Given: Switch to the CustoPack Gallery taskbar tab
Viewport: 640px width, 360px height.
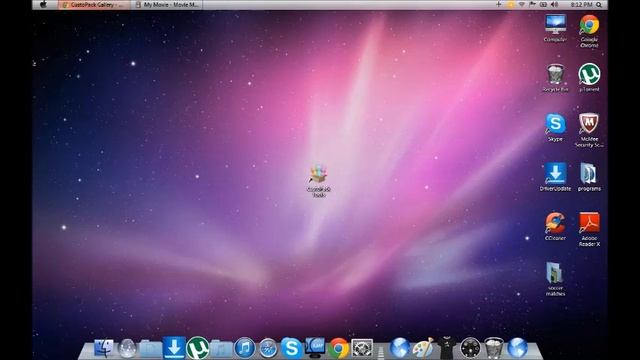Looking at the screenshot, I should coord(94,5).
